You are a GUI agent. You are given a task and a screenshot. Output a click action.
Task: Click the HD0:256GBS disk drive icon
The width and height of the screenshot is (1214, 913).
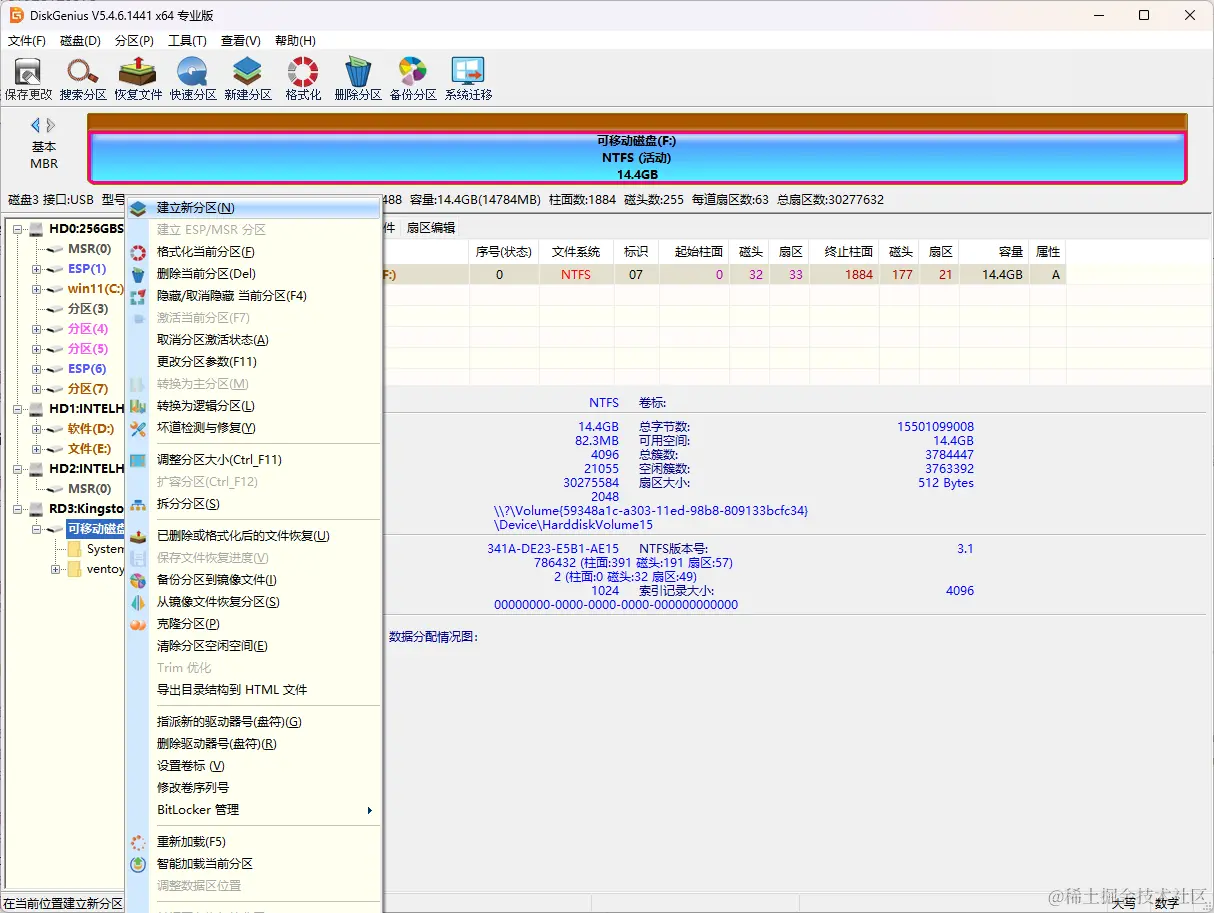pos(37,229)
